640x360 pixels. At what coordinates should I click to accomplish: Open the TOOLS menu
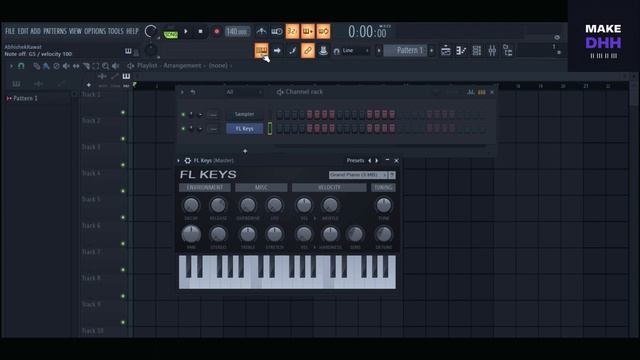tap(116, 31)
